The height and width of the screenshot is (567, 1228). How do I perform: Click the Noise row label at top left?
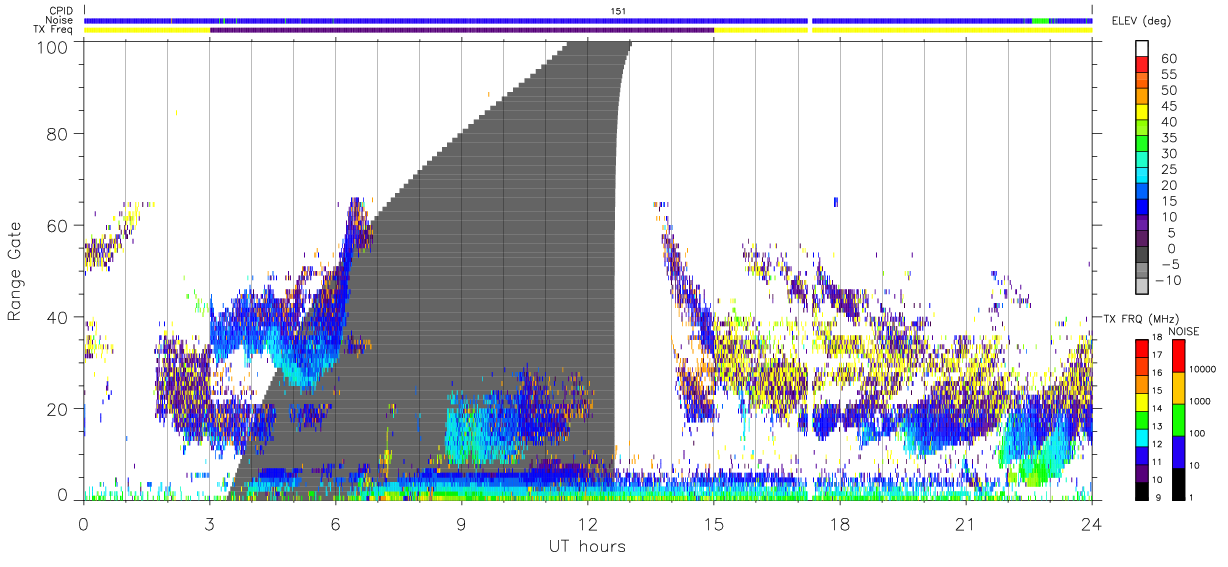60,20
